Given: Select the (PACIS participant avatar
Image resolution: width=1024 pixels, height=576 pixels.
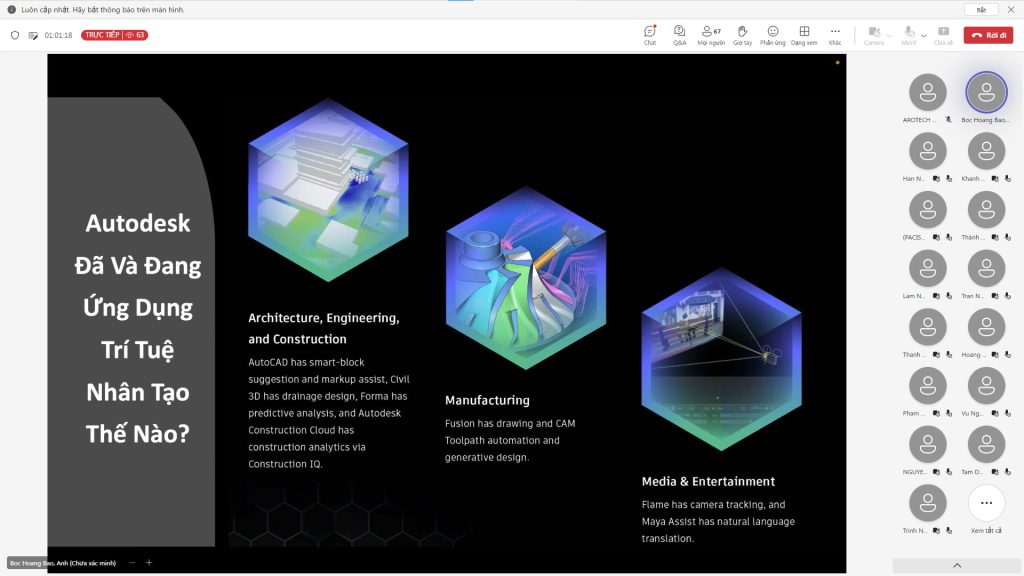Looking at the screenshot, I should click(927, 210).
